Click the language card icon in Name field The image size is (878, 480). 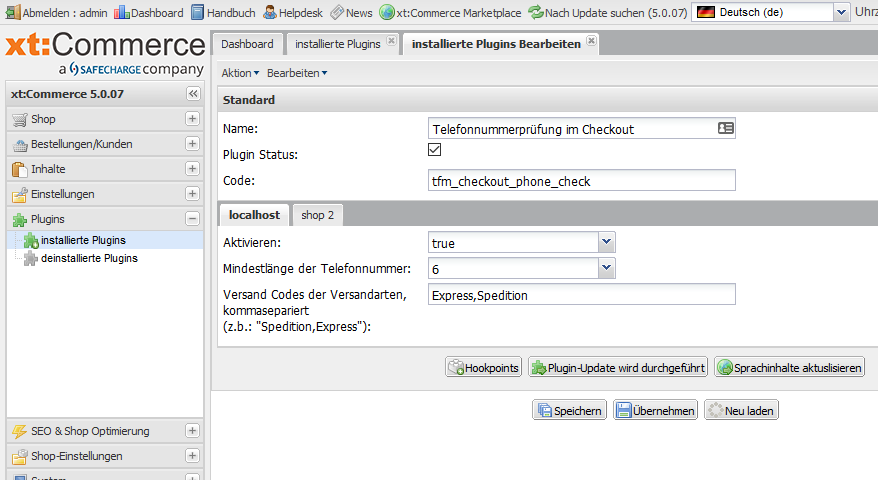(725, 129)
